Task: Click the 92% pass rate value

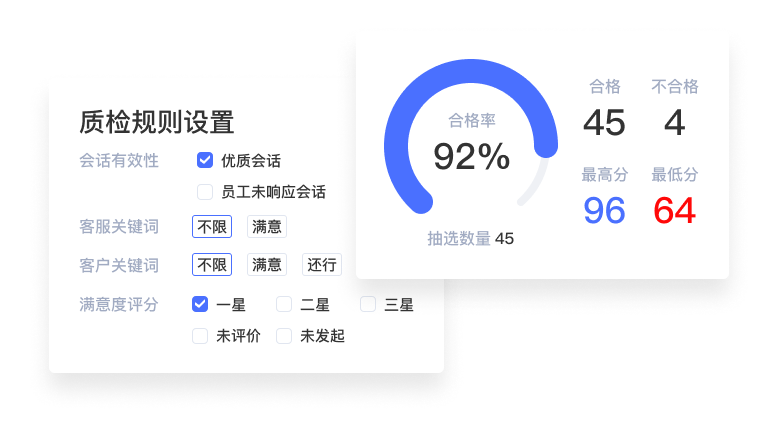Action: click(471, 157)
